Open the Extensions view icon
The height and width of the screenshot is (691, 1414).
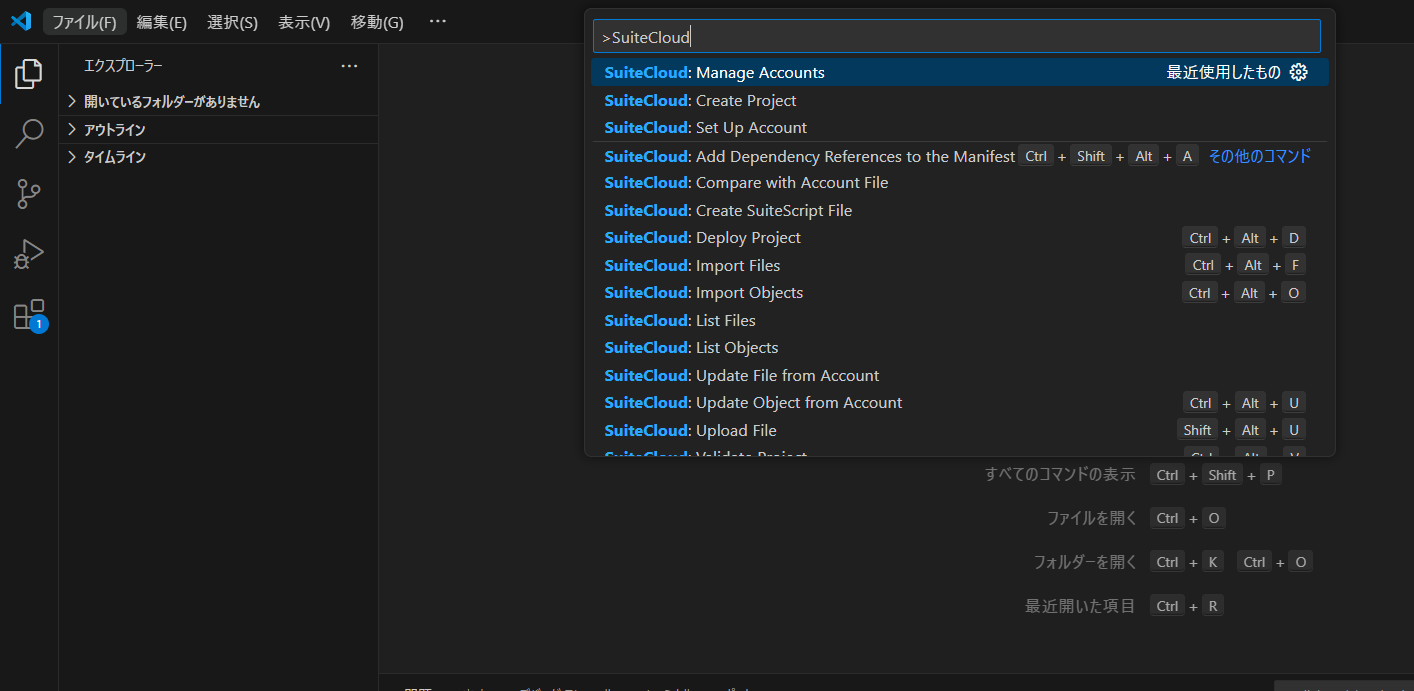point(29,315)
